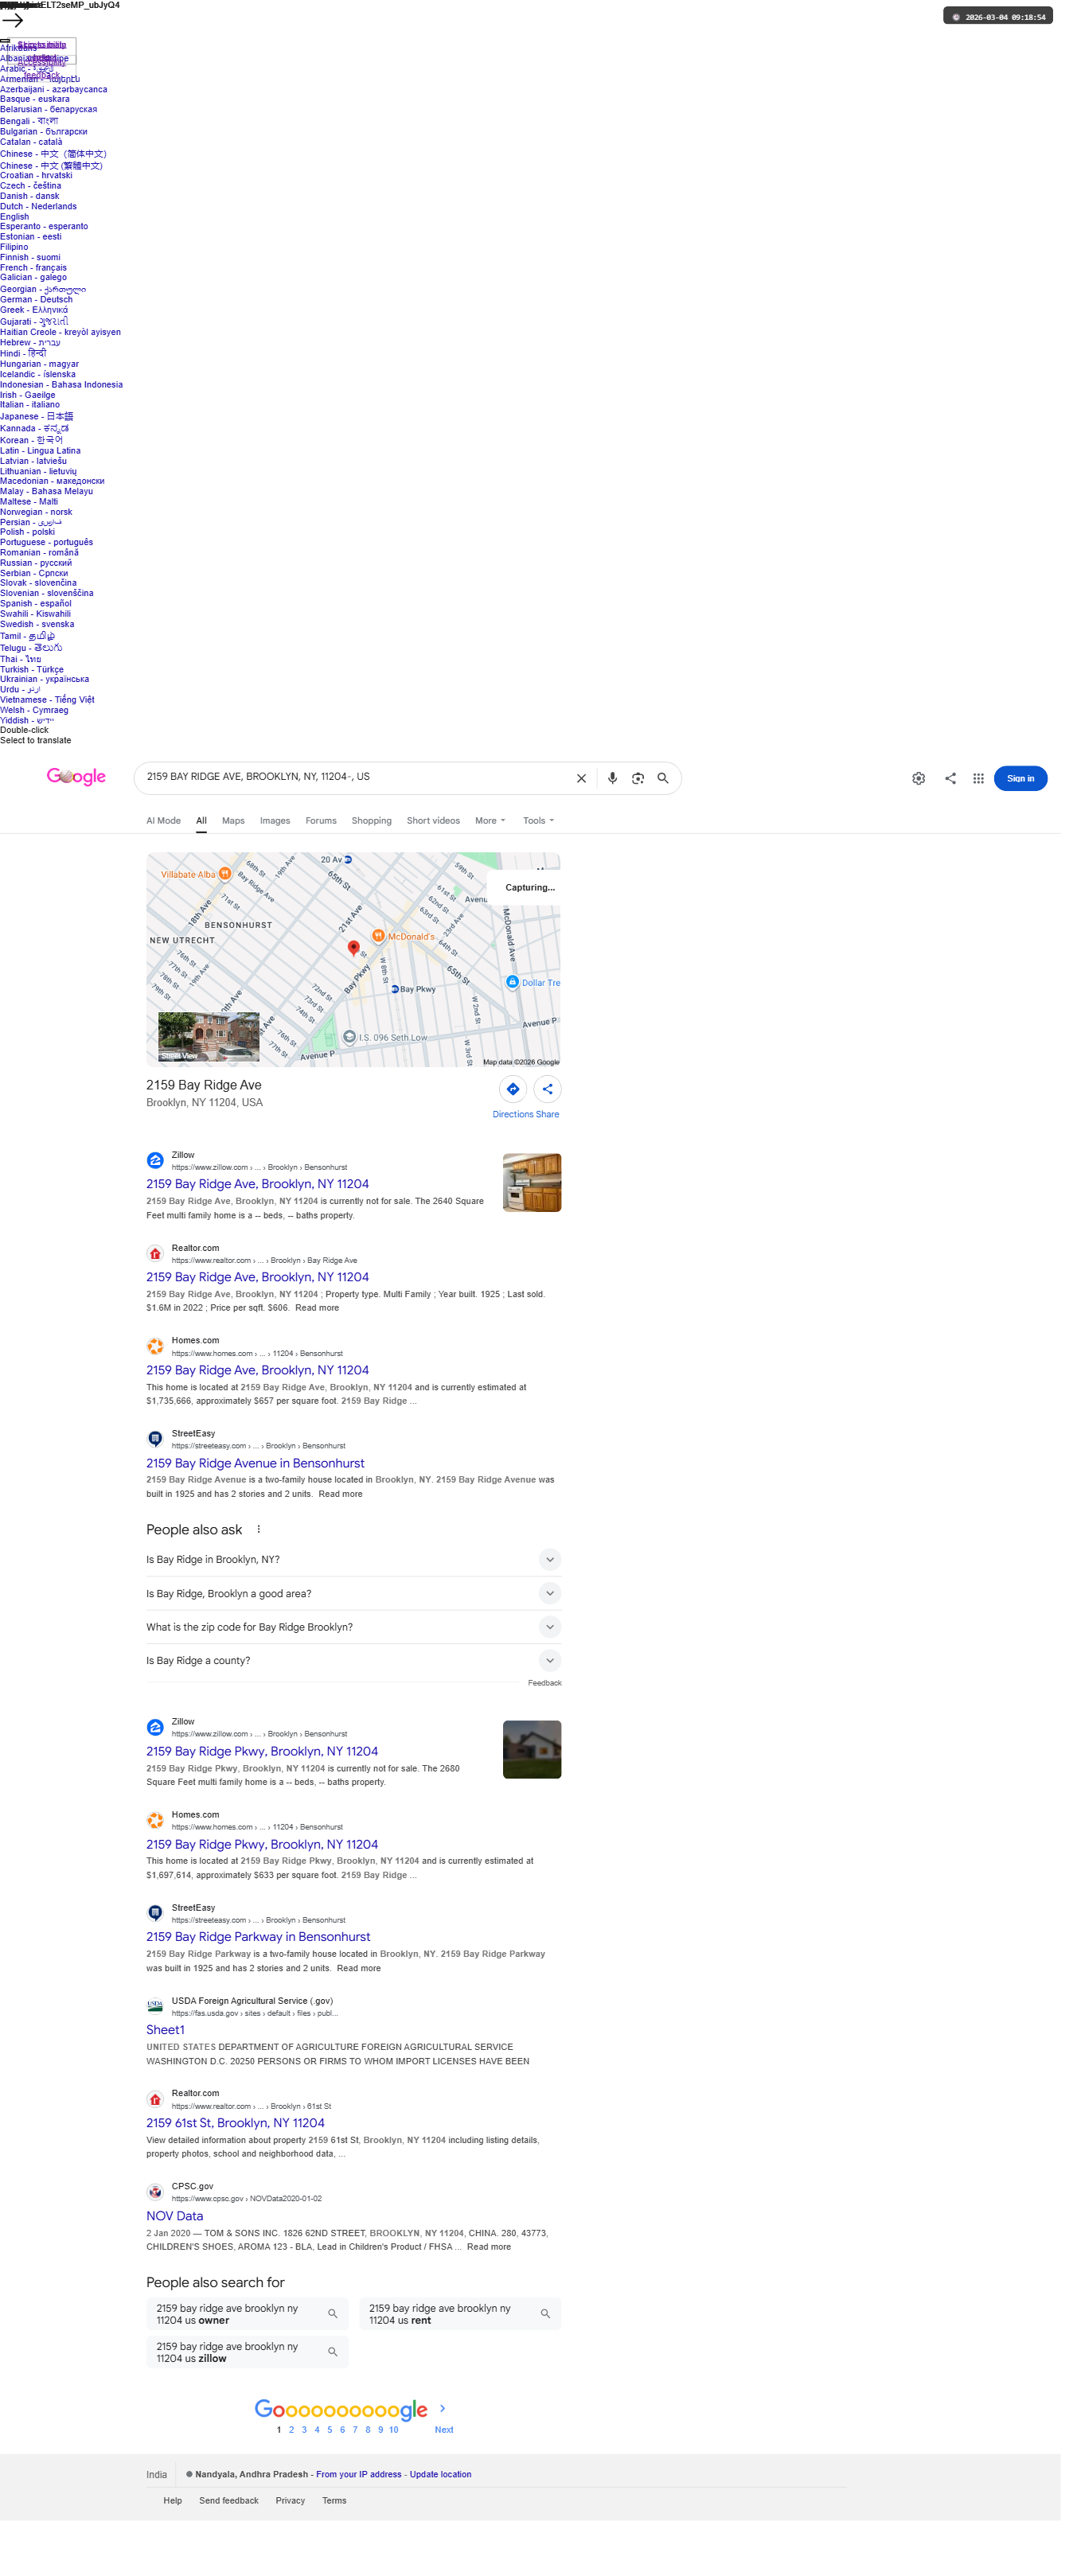Open the Sheet1 USDA result link
This screenshot has width=1073, height=2576.
(165, 2030)
